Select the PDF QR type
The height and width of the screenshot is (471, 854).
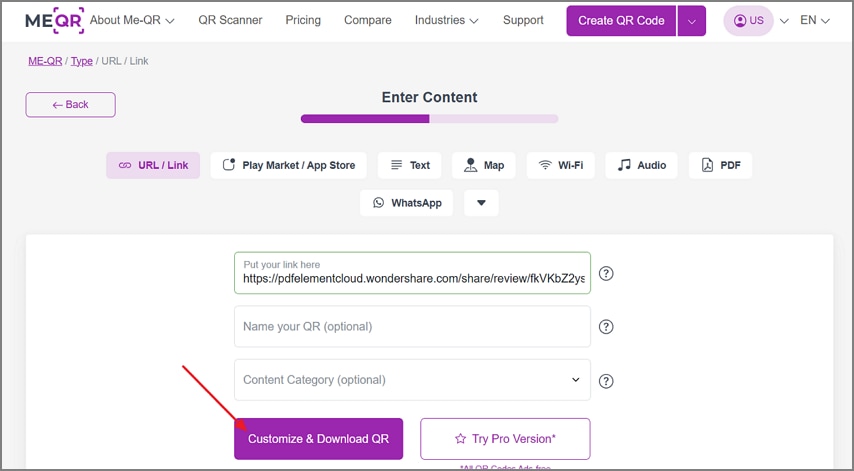[x=720, y=166]
